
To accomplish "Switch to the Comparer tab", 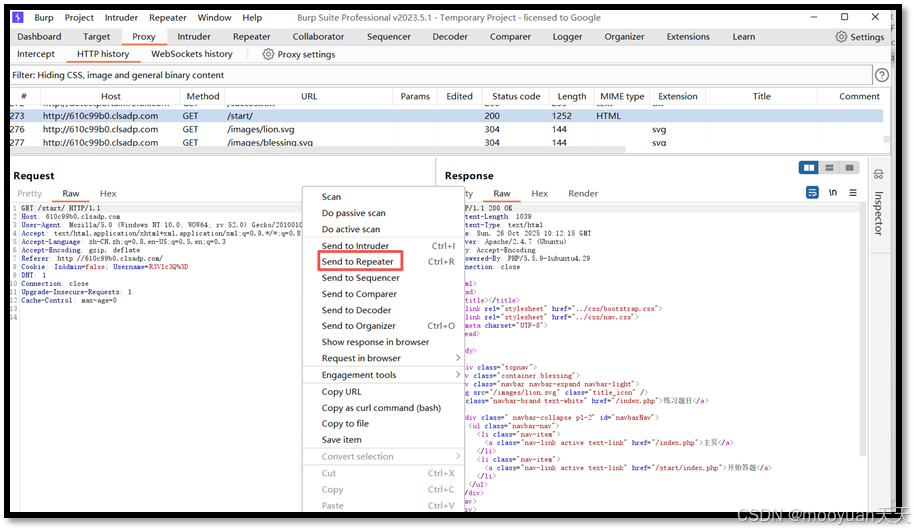I will pos(510,36).
